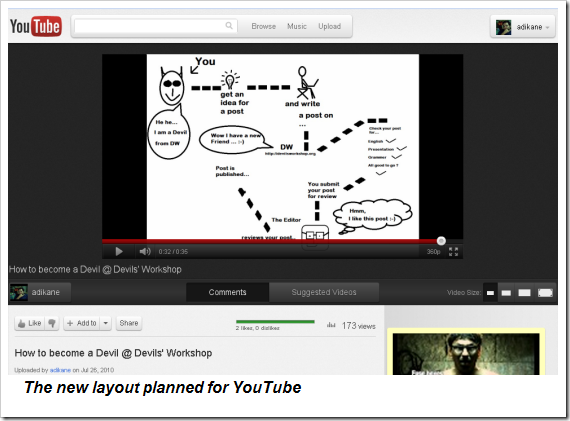The image size is (570, 421).
Task: Expand the Add to dropdown arrow
Action: click(105, 323)
